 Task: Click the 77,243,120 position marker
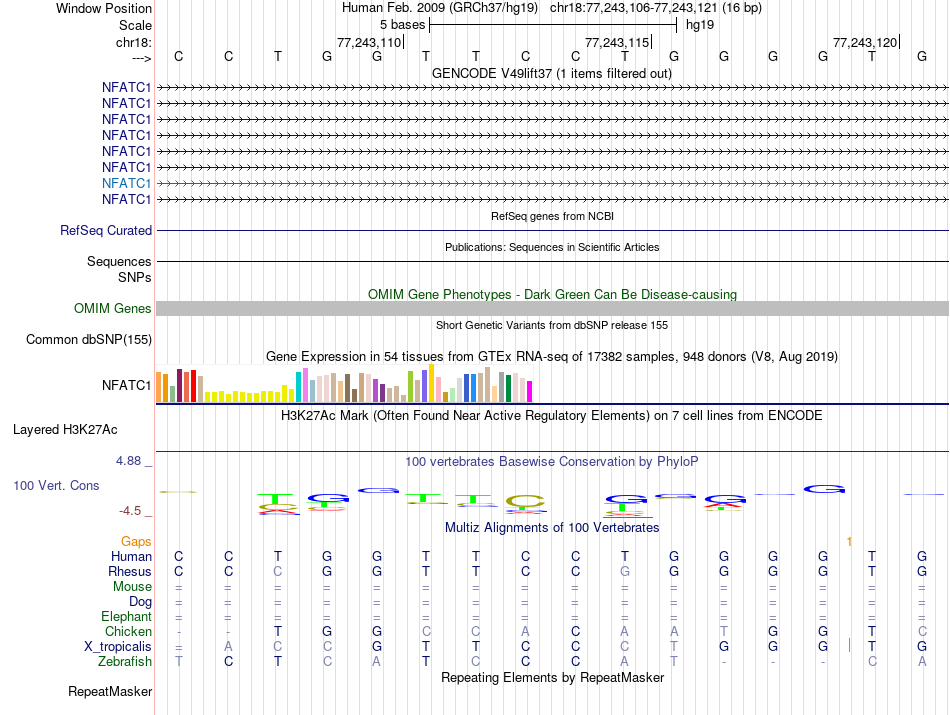click(x=865, y=42)
